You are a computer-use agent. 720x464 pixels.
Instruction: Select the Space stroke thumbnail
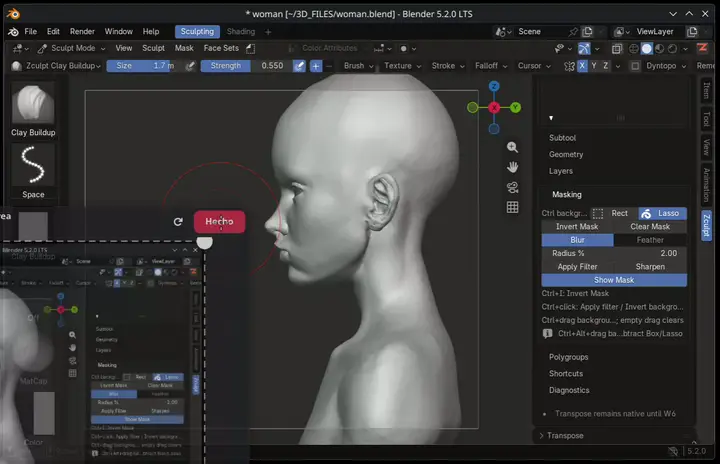pos(33,165)
